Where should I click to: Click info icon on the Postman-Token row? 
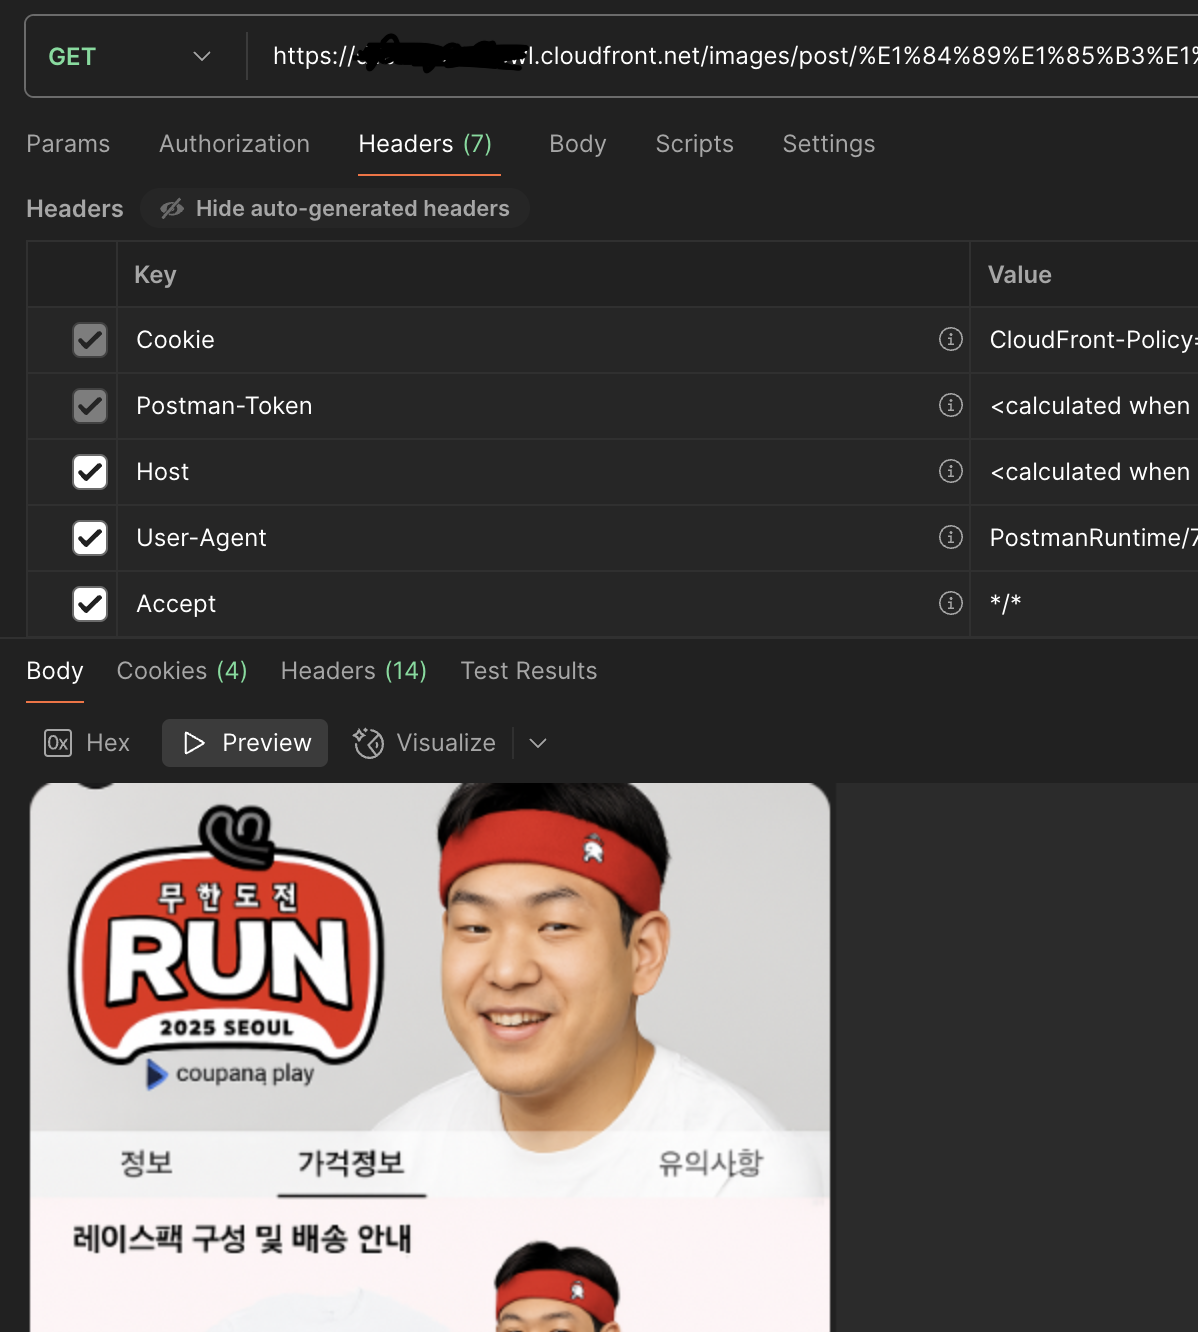coord(951,405)
